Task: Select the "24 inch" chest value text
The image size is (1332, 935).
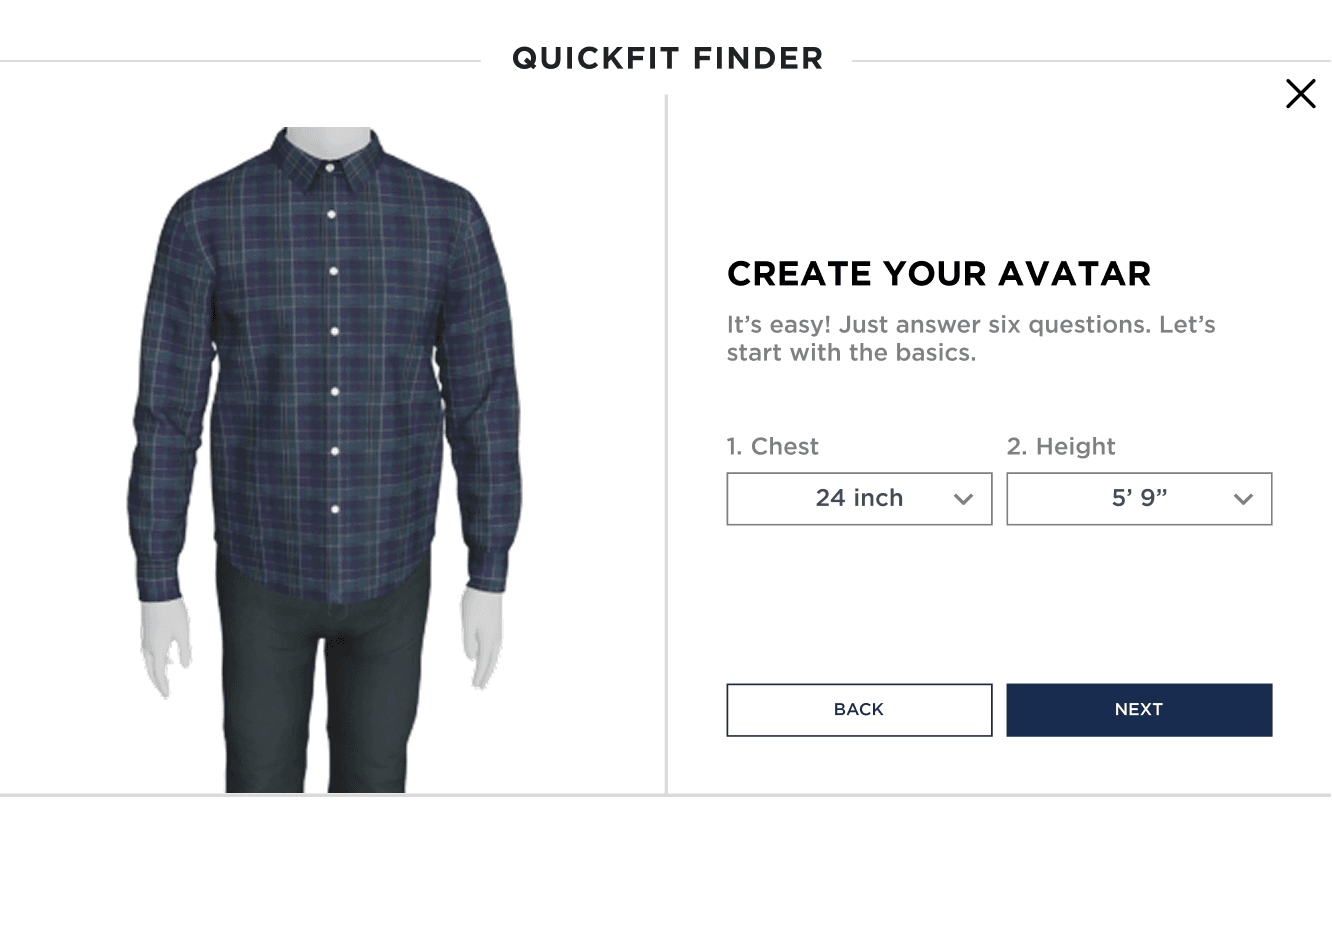Action: [x=859, y=498]
